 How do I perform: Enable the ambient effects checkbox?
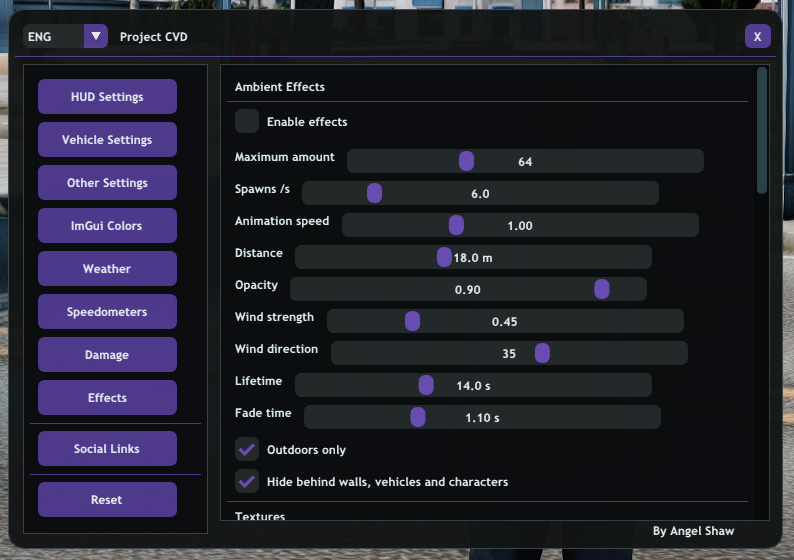coord(247,122)
